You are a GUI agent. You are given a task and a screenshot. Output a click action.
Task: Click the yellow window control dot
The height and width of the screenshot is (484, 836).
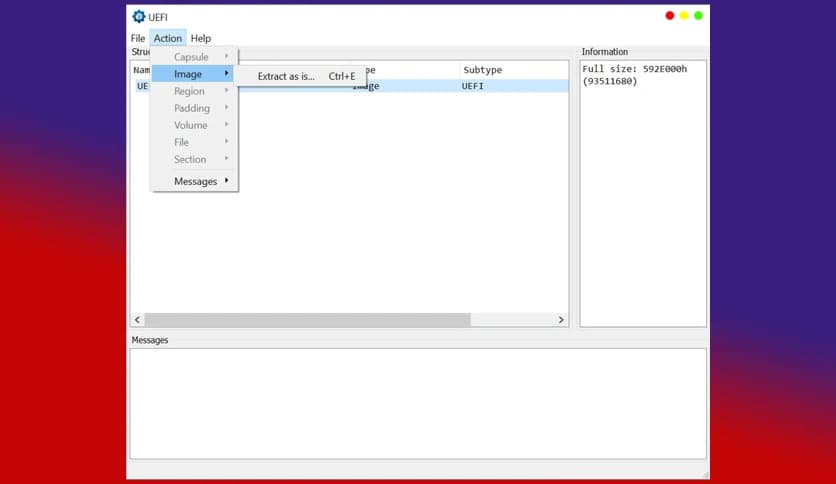coord(684,15)
